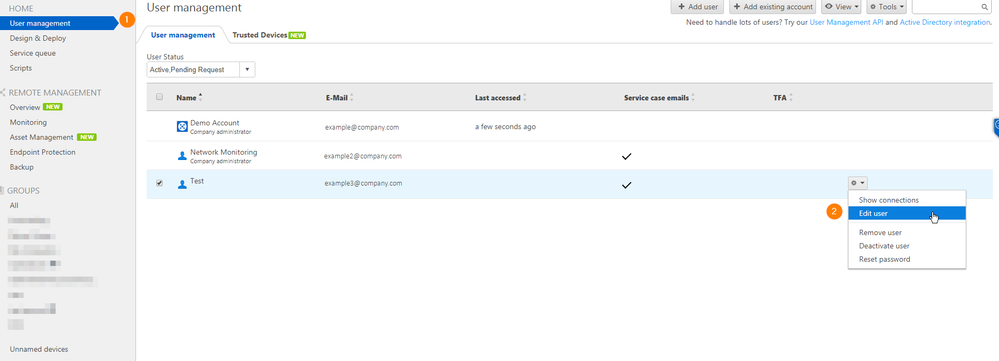Click Test user service emails checkmark
The width and height of the screenshot is (999, 361).
[626, 185]
